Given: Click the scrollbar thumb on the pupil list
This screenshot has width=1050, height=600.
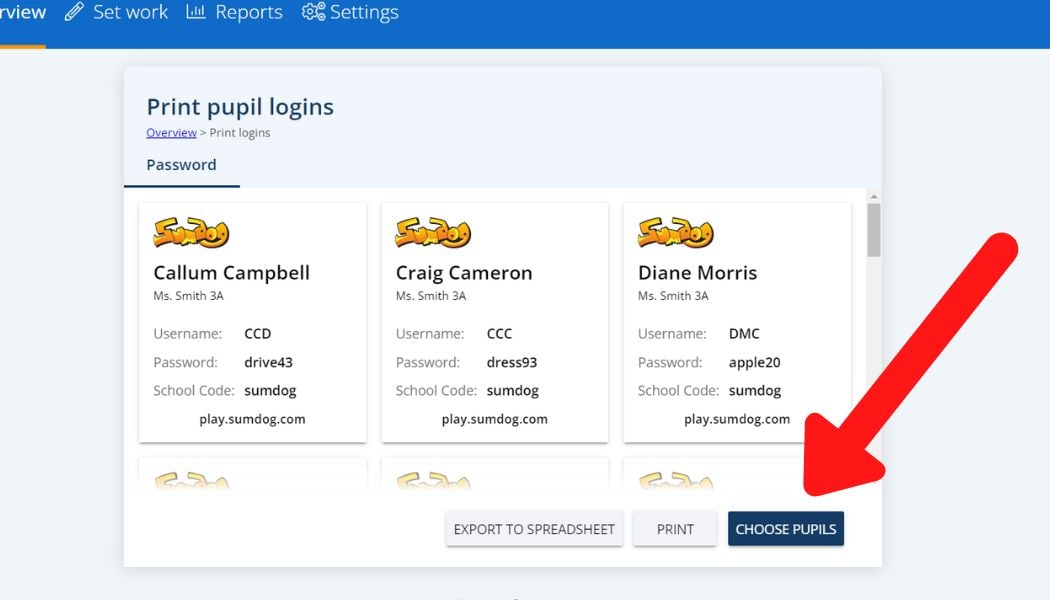Looking at the screenshot, I should click(x=872, y=228).
